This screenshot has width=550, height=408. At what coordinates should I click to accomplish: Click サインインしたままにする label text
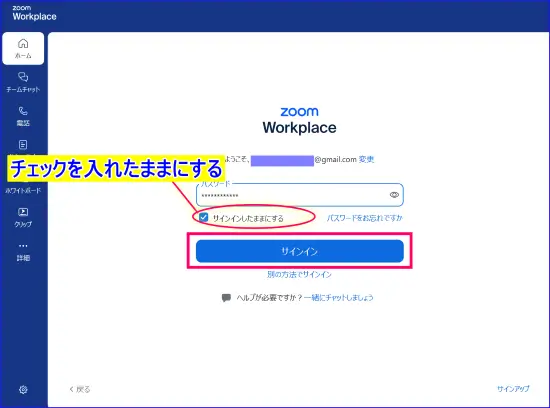tap(248, 218)
